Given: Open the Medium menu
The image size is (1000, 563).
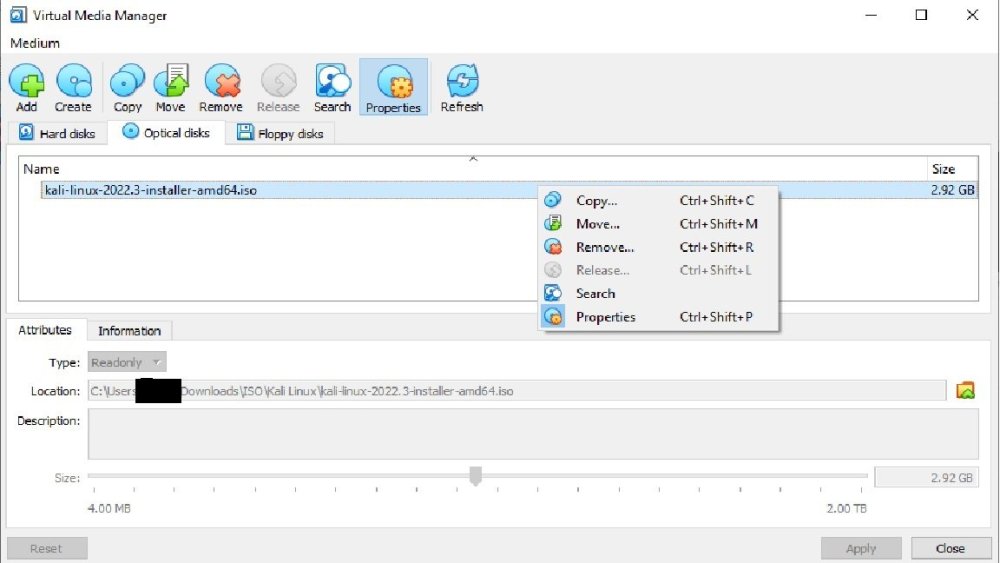Looking at the screenshot, I should click(x=35, y=43).
